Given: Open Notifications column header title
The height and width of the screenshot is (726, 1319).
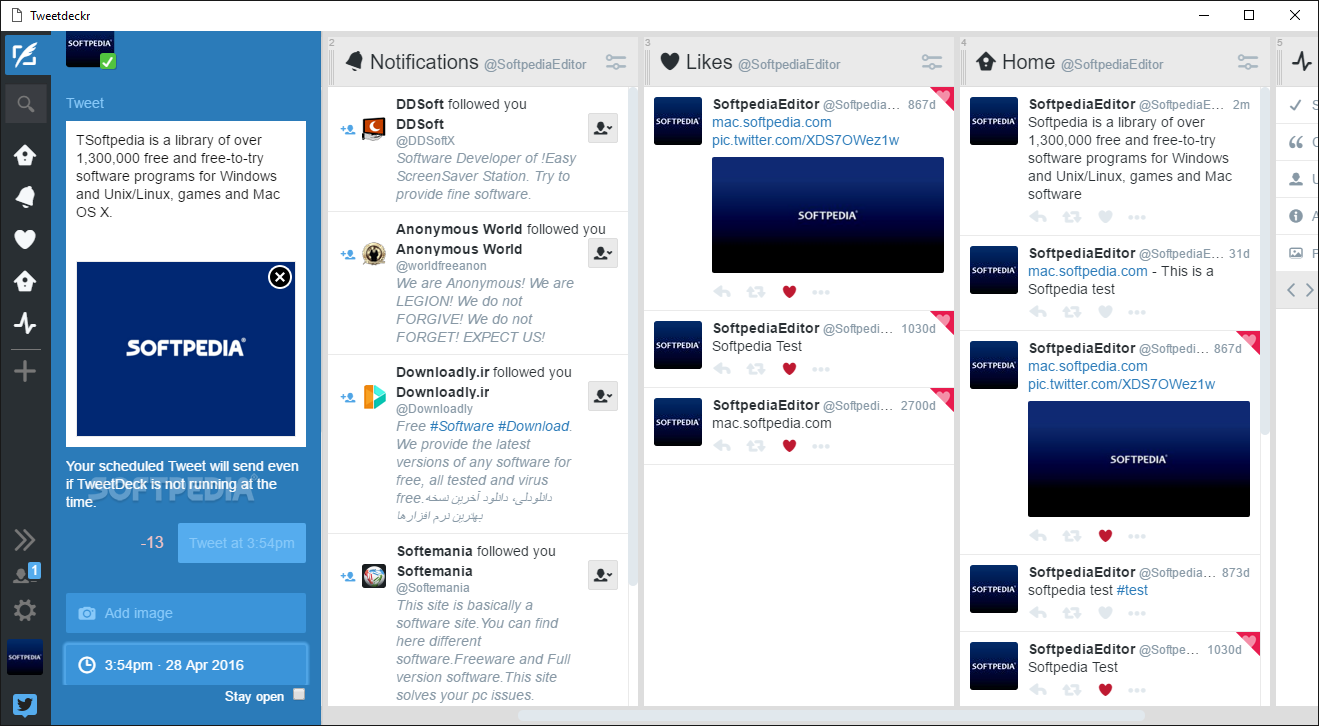Looking at the screenshot, I should coord(424,62).
